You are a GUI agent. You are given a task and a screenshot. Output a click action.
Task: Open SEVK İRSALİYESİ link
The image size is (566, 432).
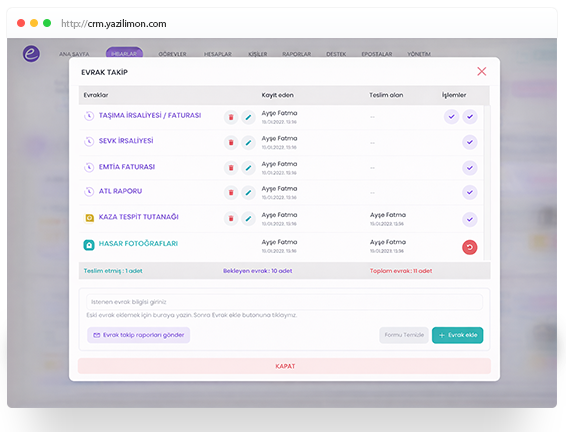(x=126, y=141)
